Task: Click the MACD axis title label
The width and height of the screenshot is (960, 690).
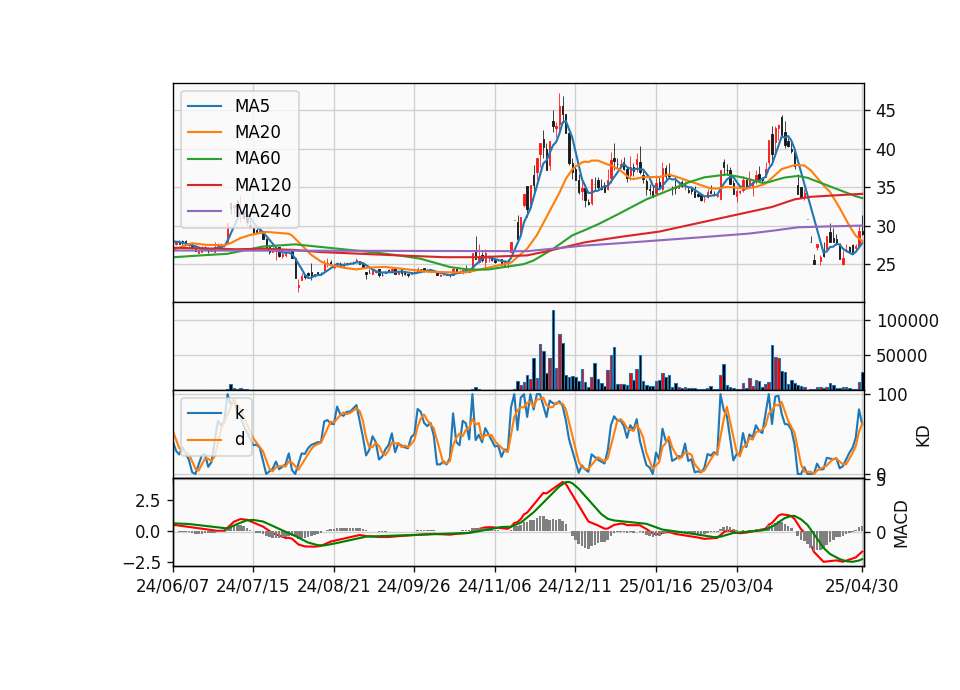Action: (x=900, y=525)
